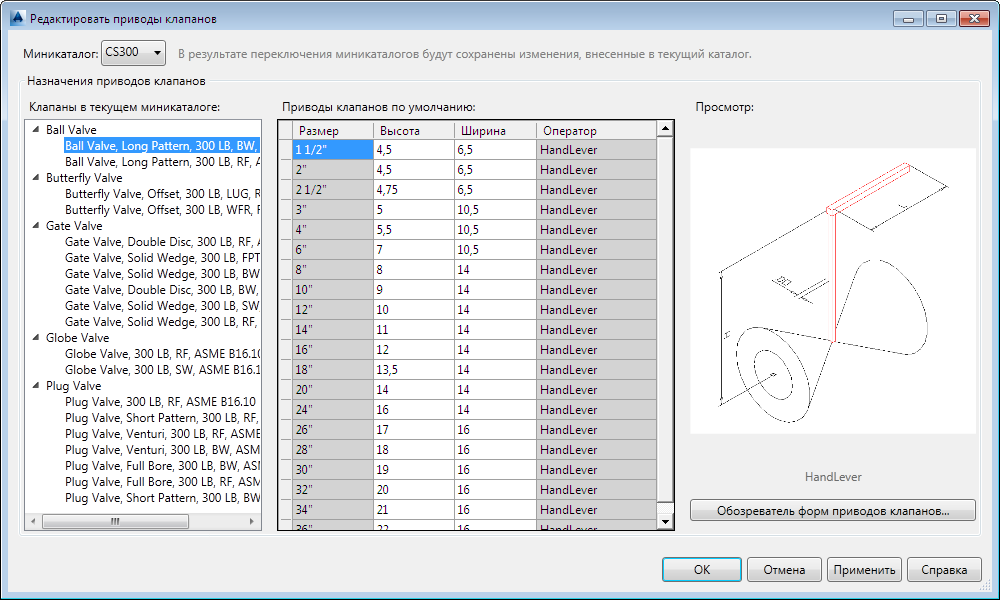Select Butterfly Valve, Offset, 300 LB, LUG
Viewport: 1000px width, 600px height.
point(163,194)
